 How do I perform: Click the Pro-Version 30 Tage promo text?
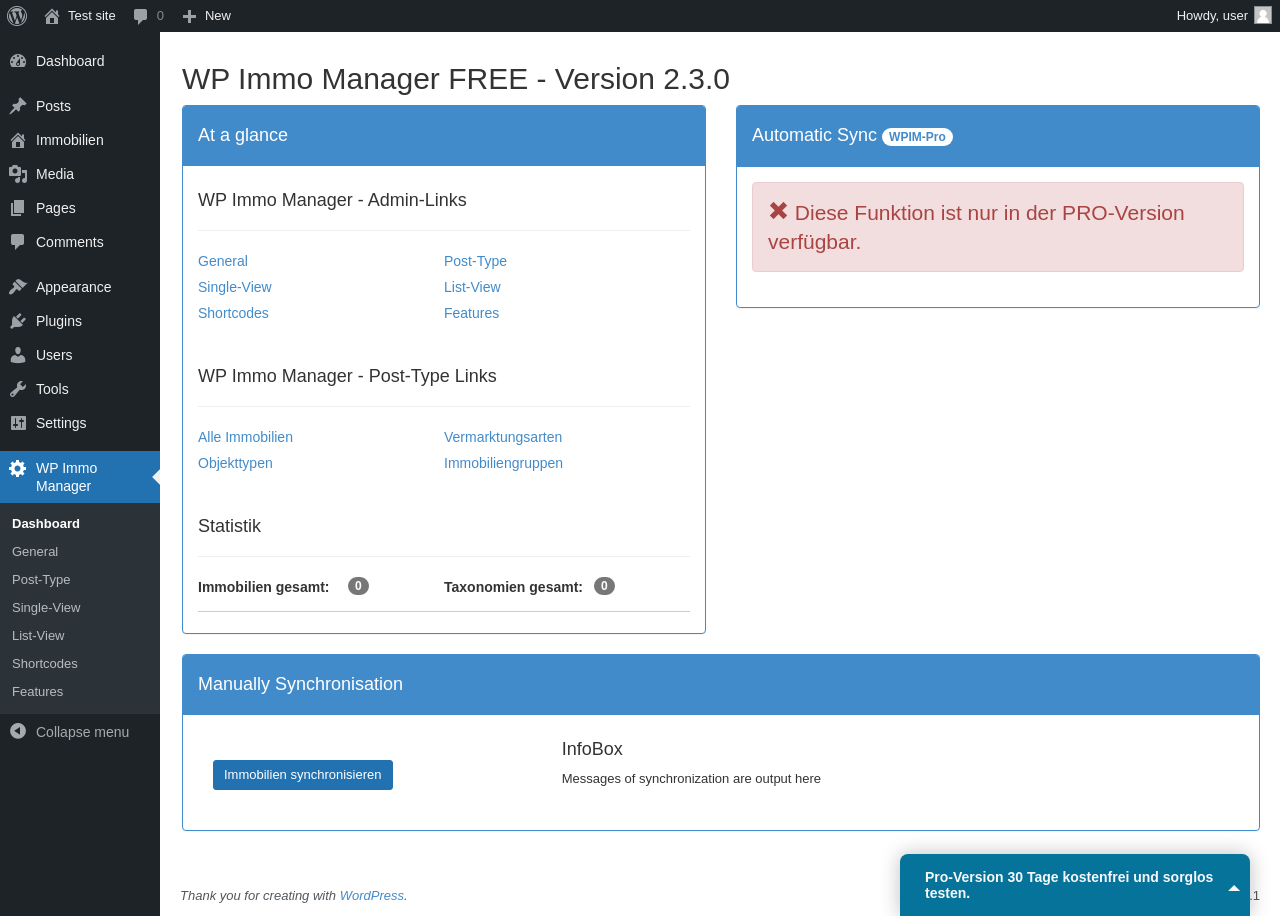click(x=1069, y=885)
